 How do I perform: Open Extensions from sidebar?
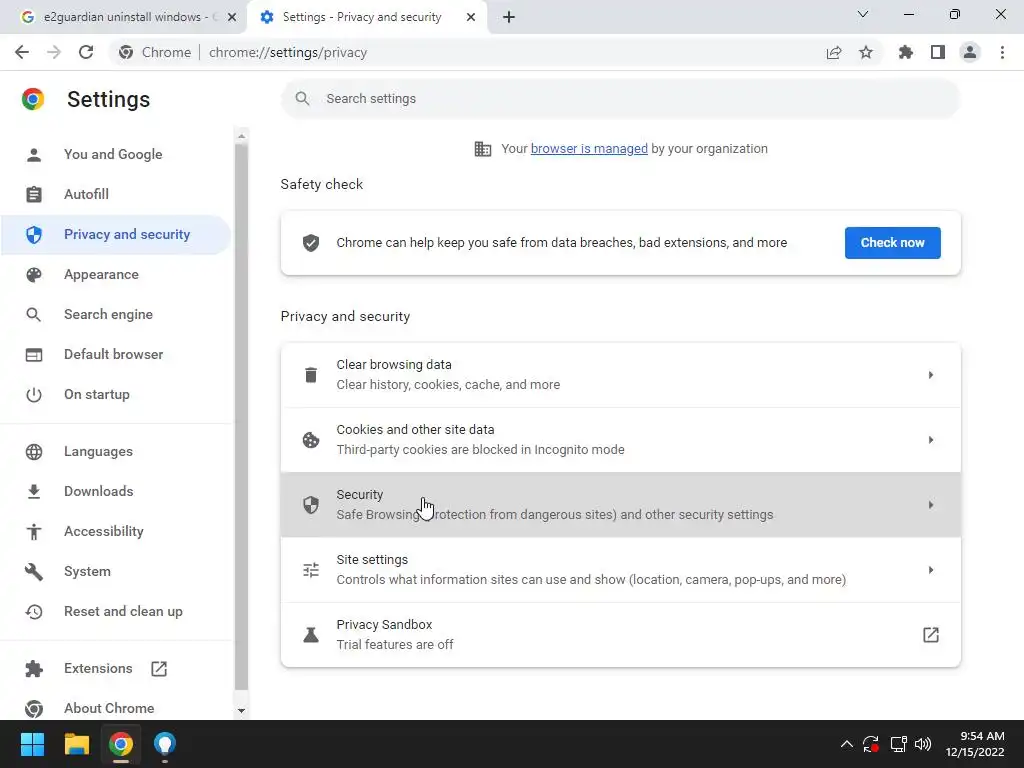coord(115,669)
